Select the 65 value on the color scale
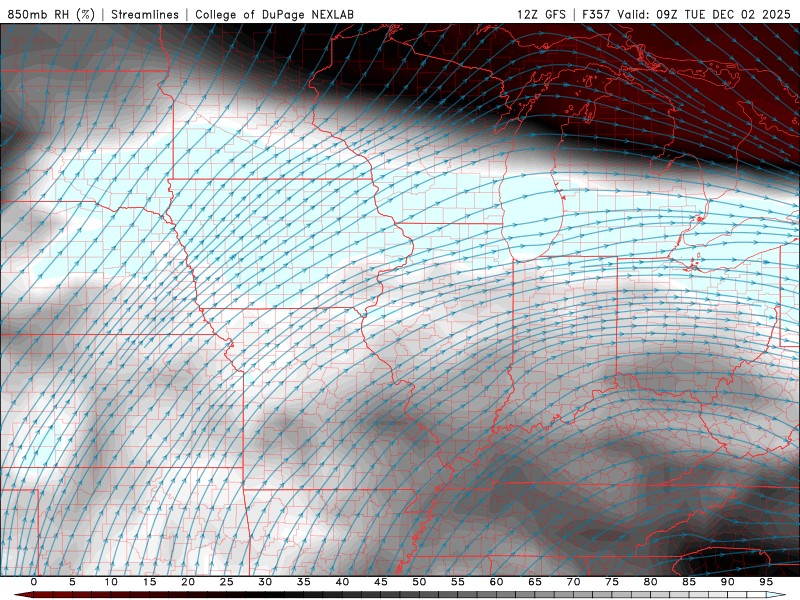 pyautogui.click(x=535, y=582)
